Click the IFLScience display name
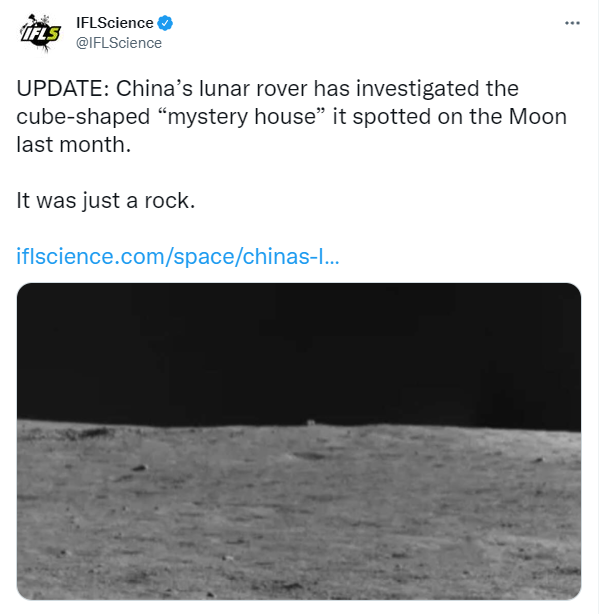Viewport: 603px width, 614px height. pyautogui.click(x=115, y=23)
